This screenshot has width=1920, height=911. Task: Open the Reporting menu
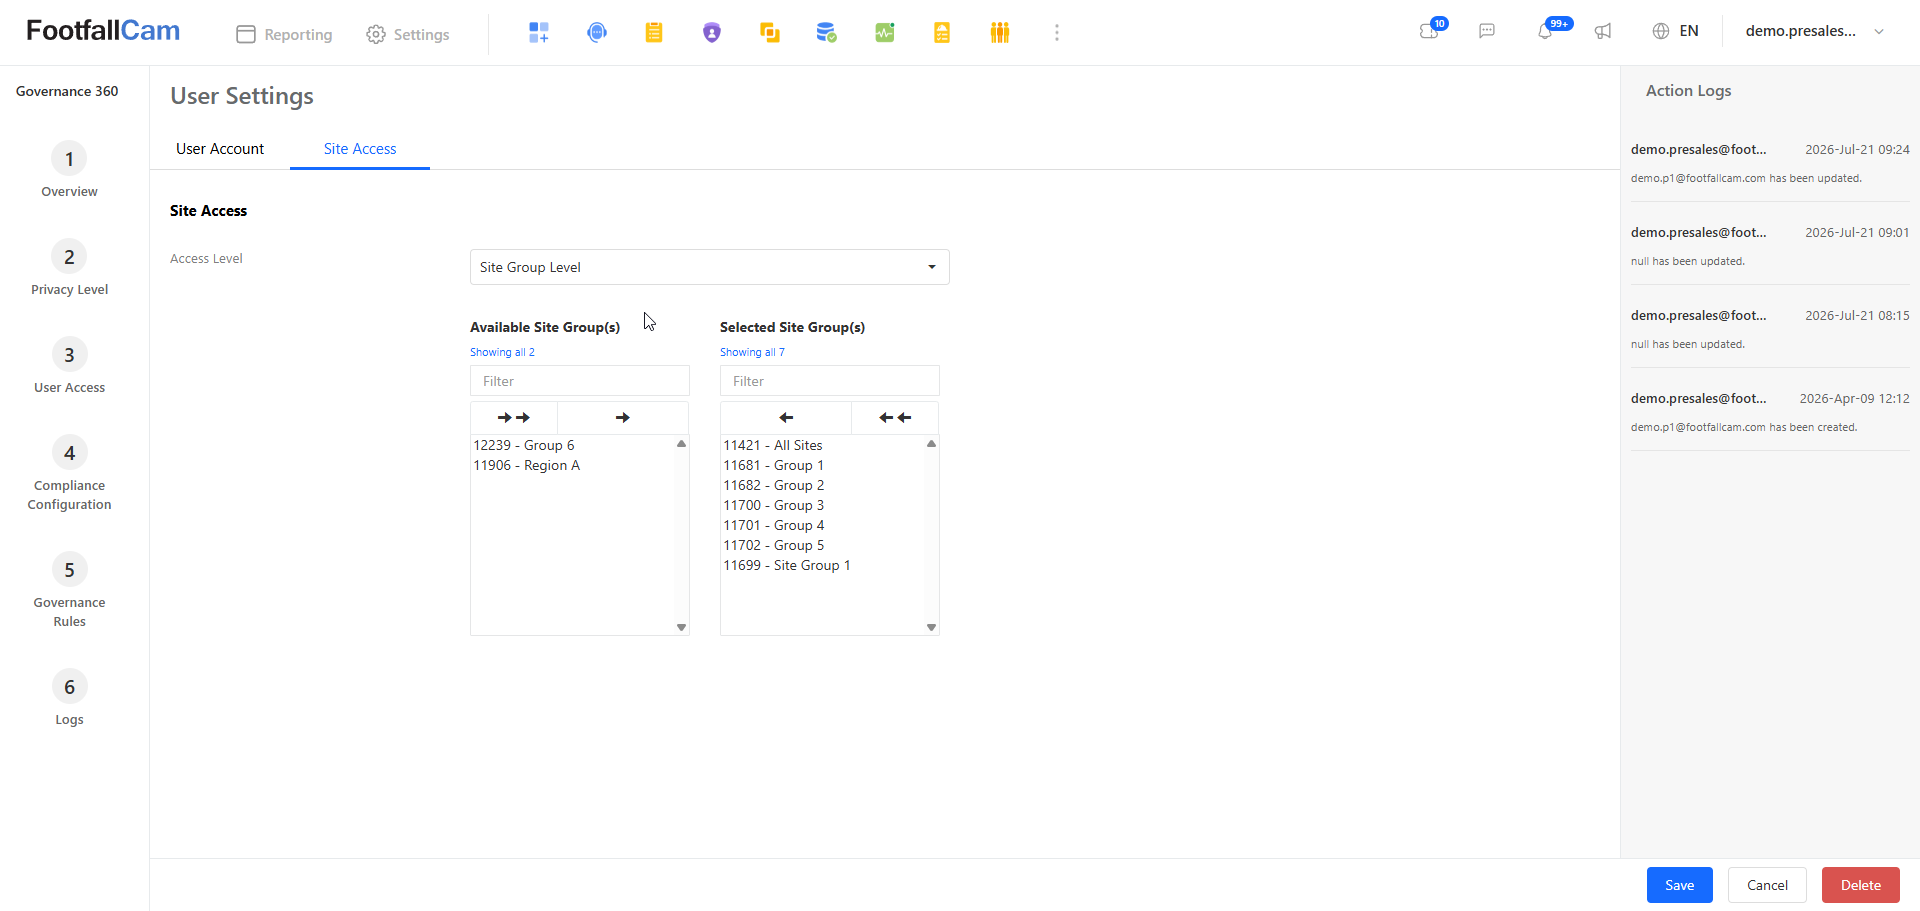(x=285, y=34)
